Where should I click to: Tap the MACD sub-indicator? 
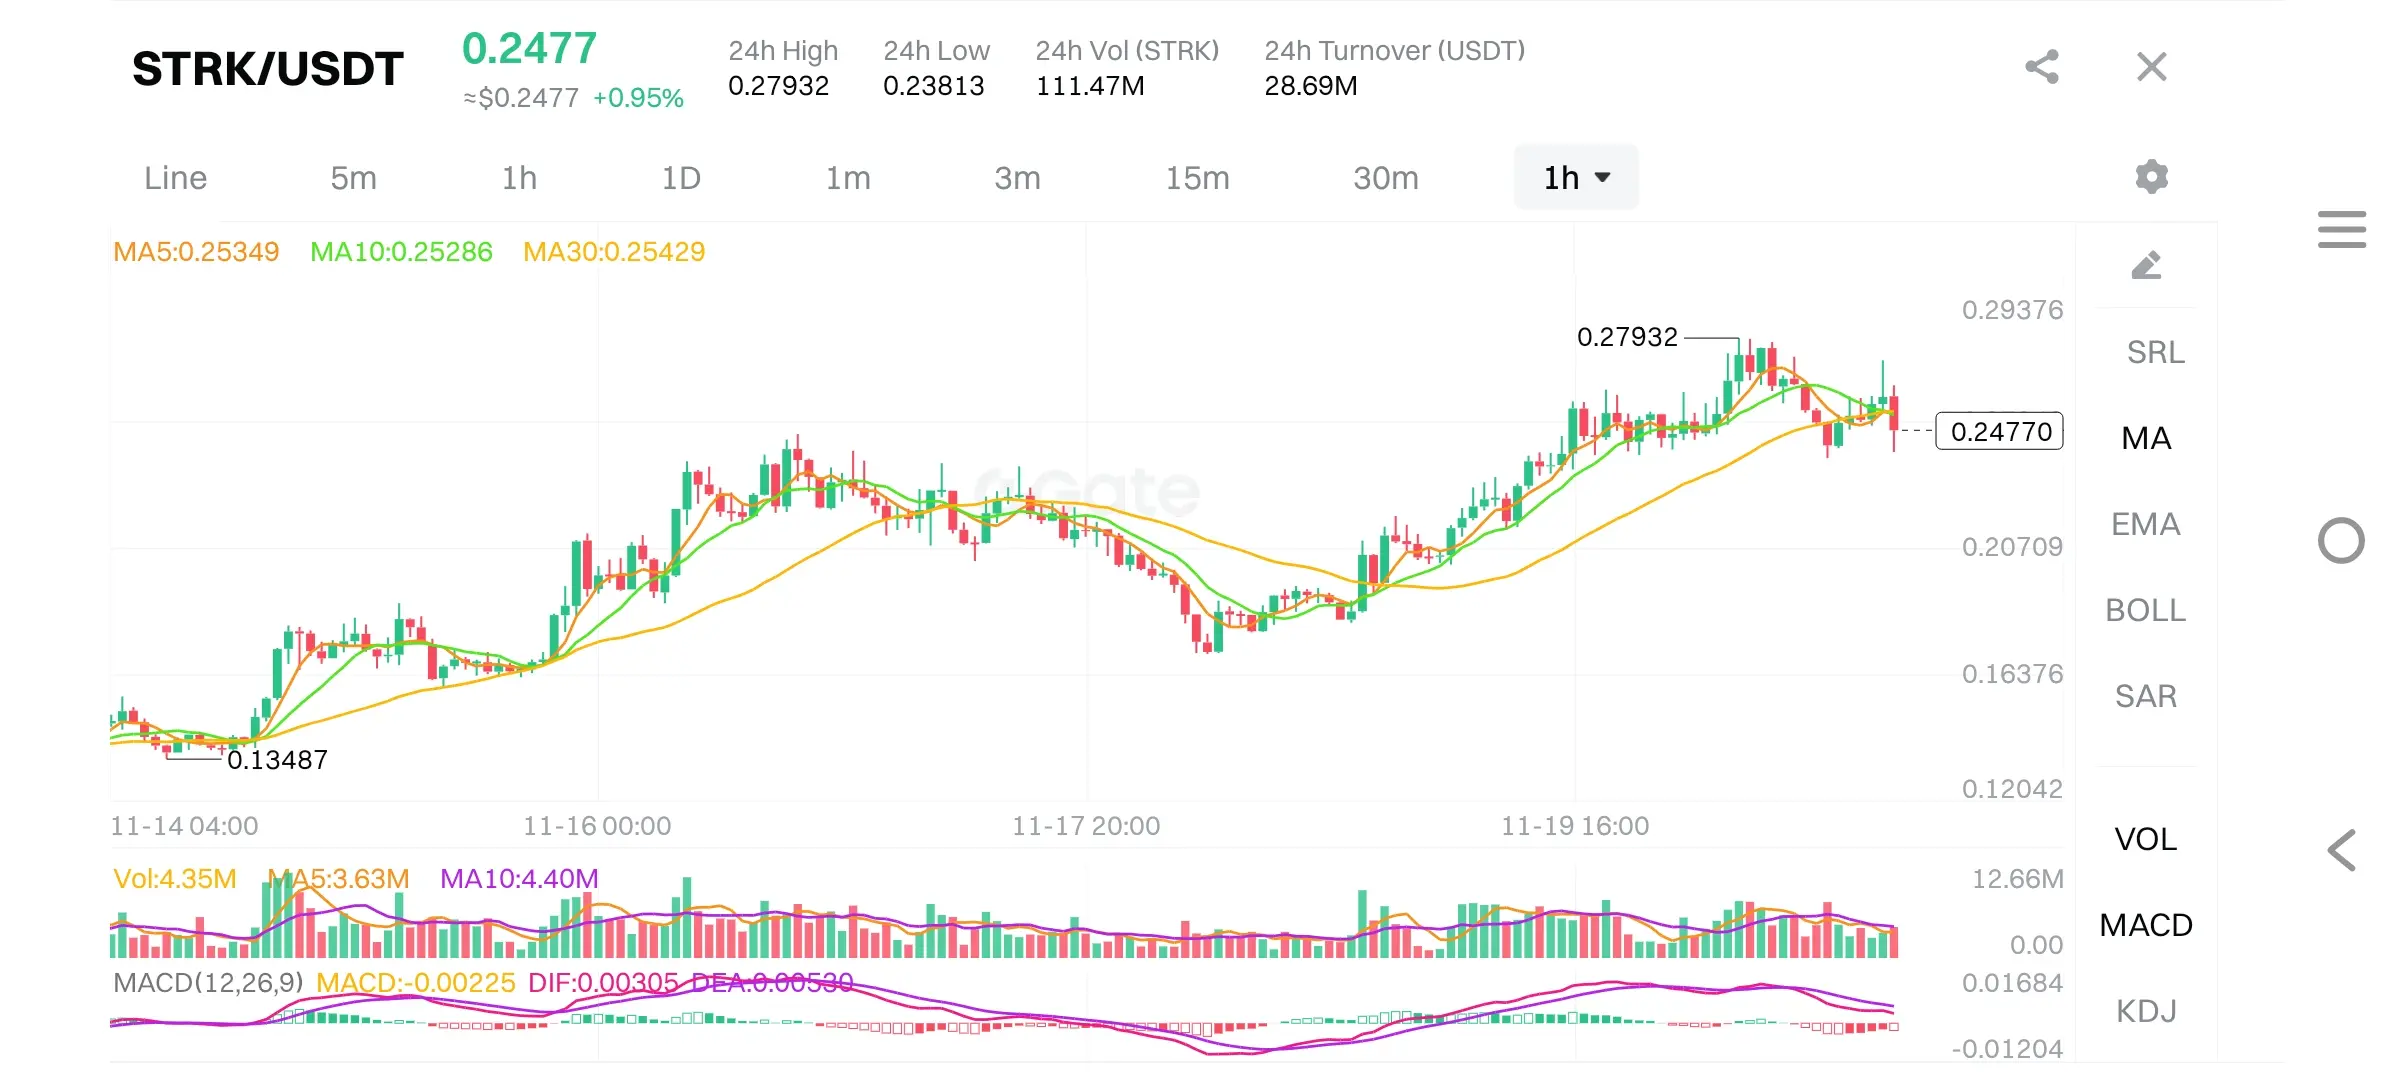(2146, 925)
